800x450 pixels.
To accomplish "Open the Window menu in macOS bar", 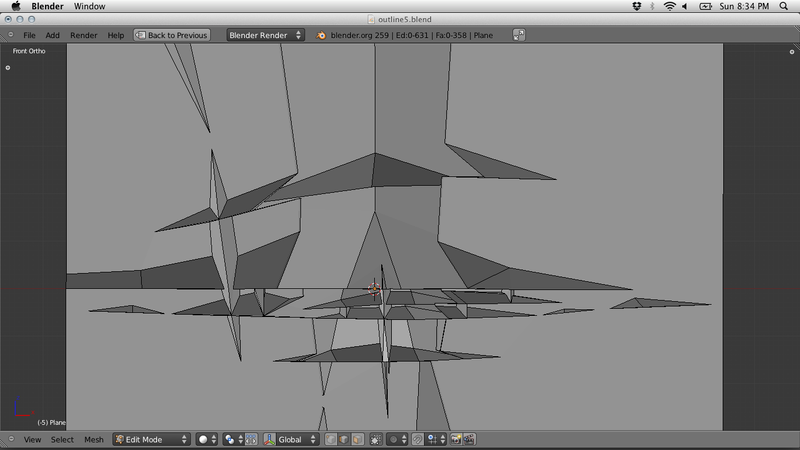I will tap(89, 6).
